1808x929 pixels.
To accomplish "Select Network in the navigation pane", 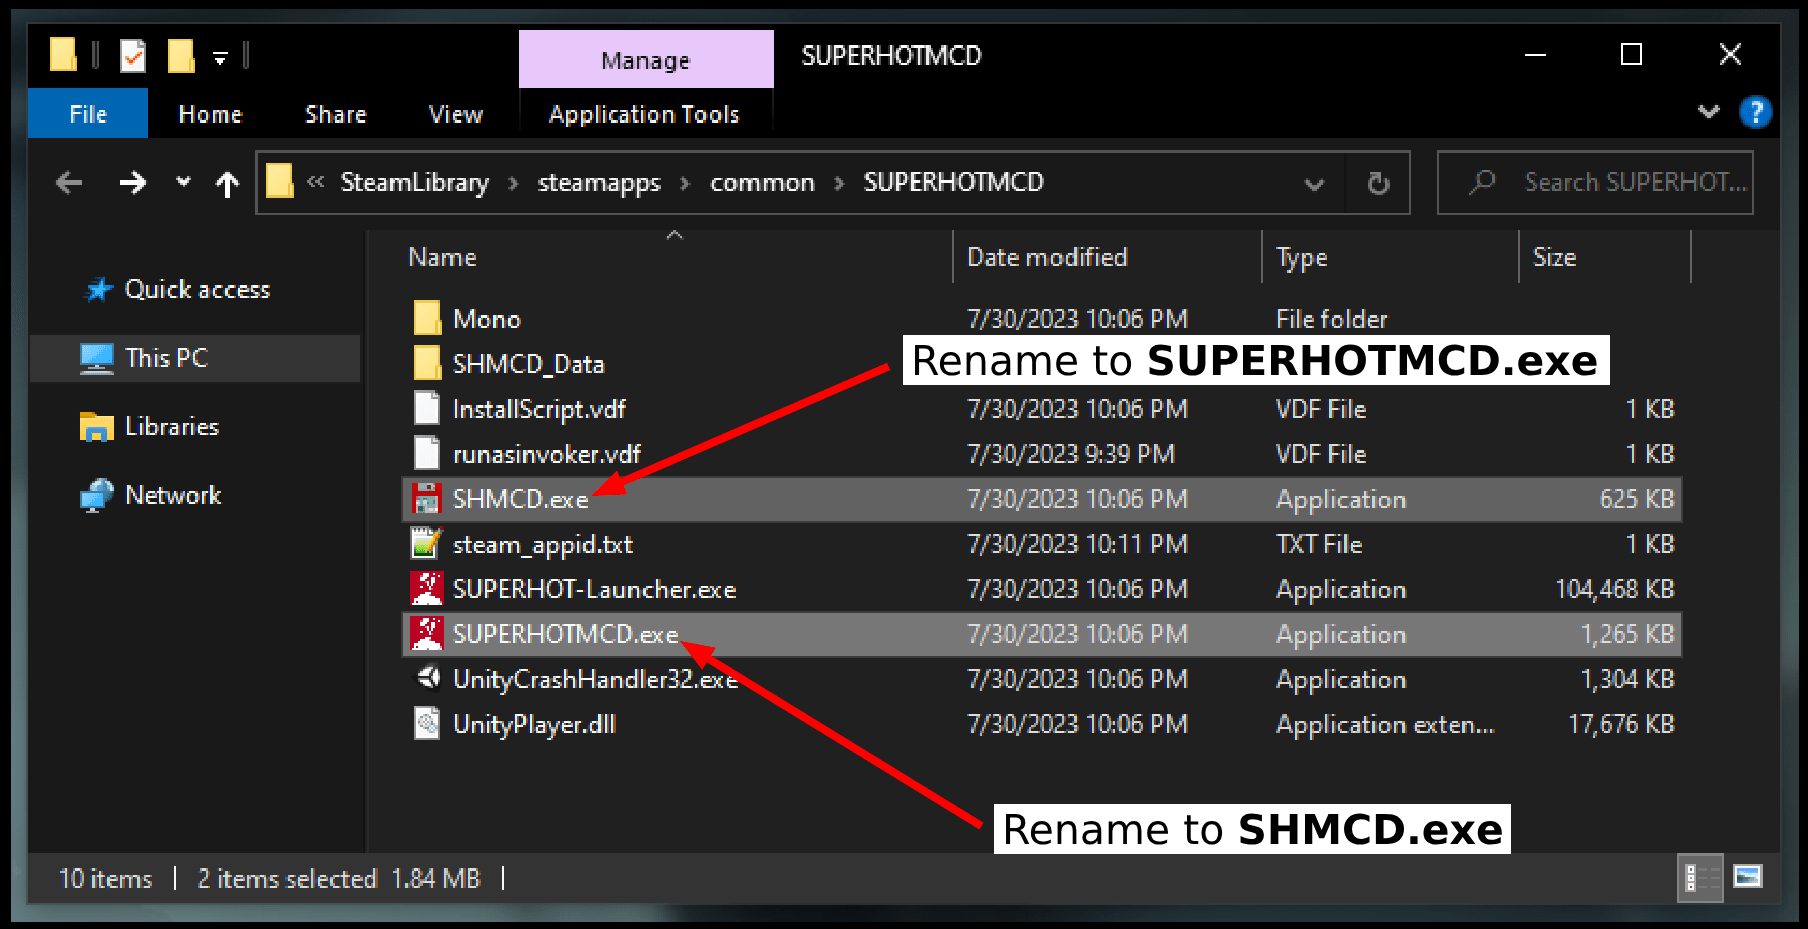I will tap(172, 496).
